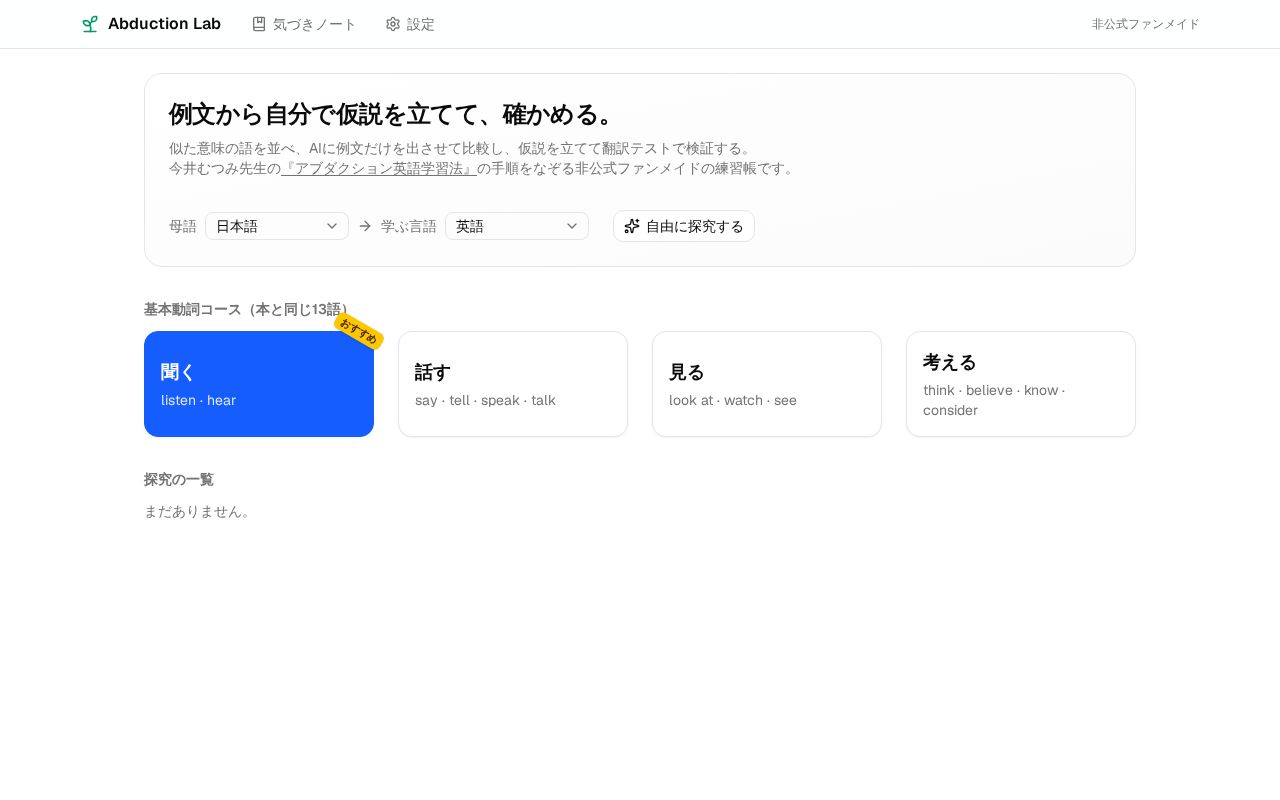Screen dimensions: 1280x800
Task: Click the 非公式ファンメイド text in the header
Action: [x=1145, y=24]
